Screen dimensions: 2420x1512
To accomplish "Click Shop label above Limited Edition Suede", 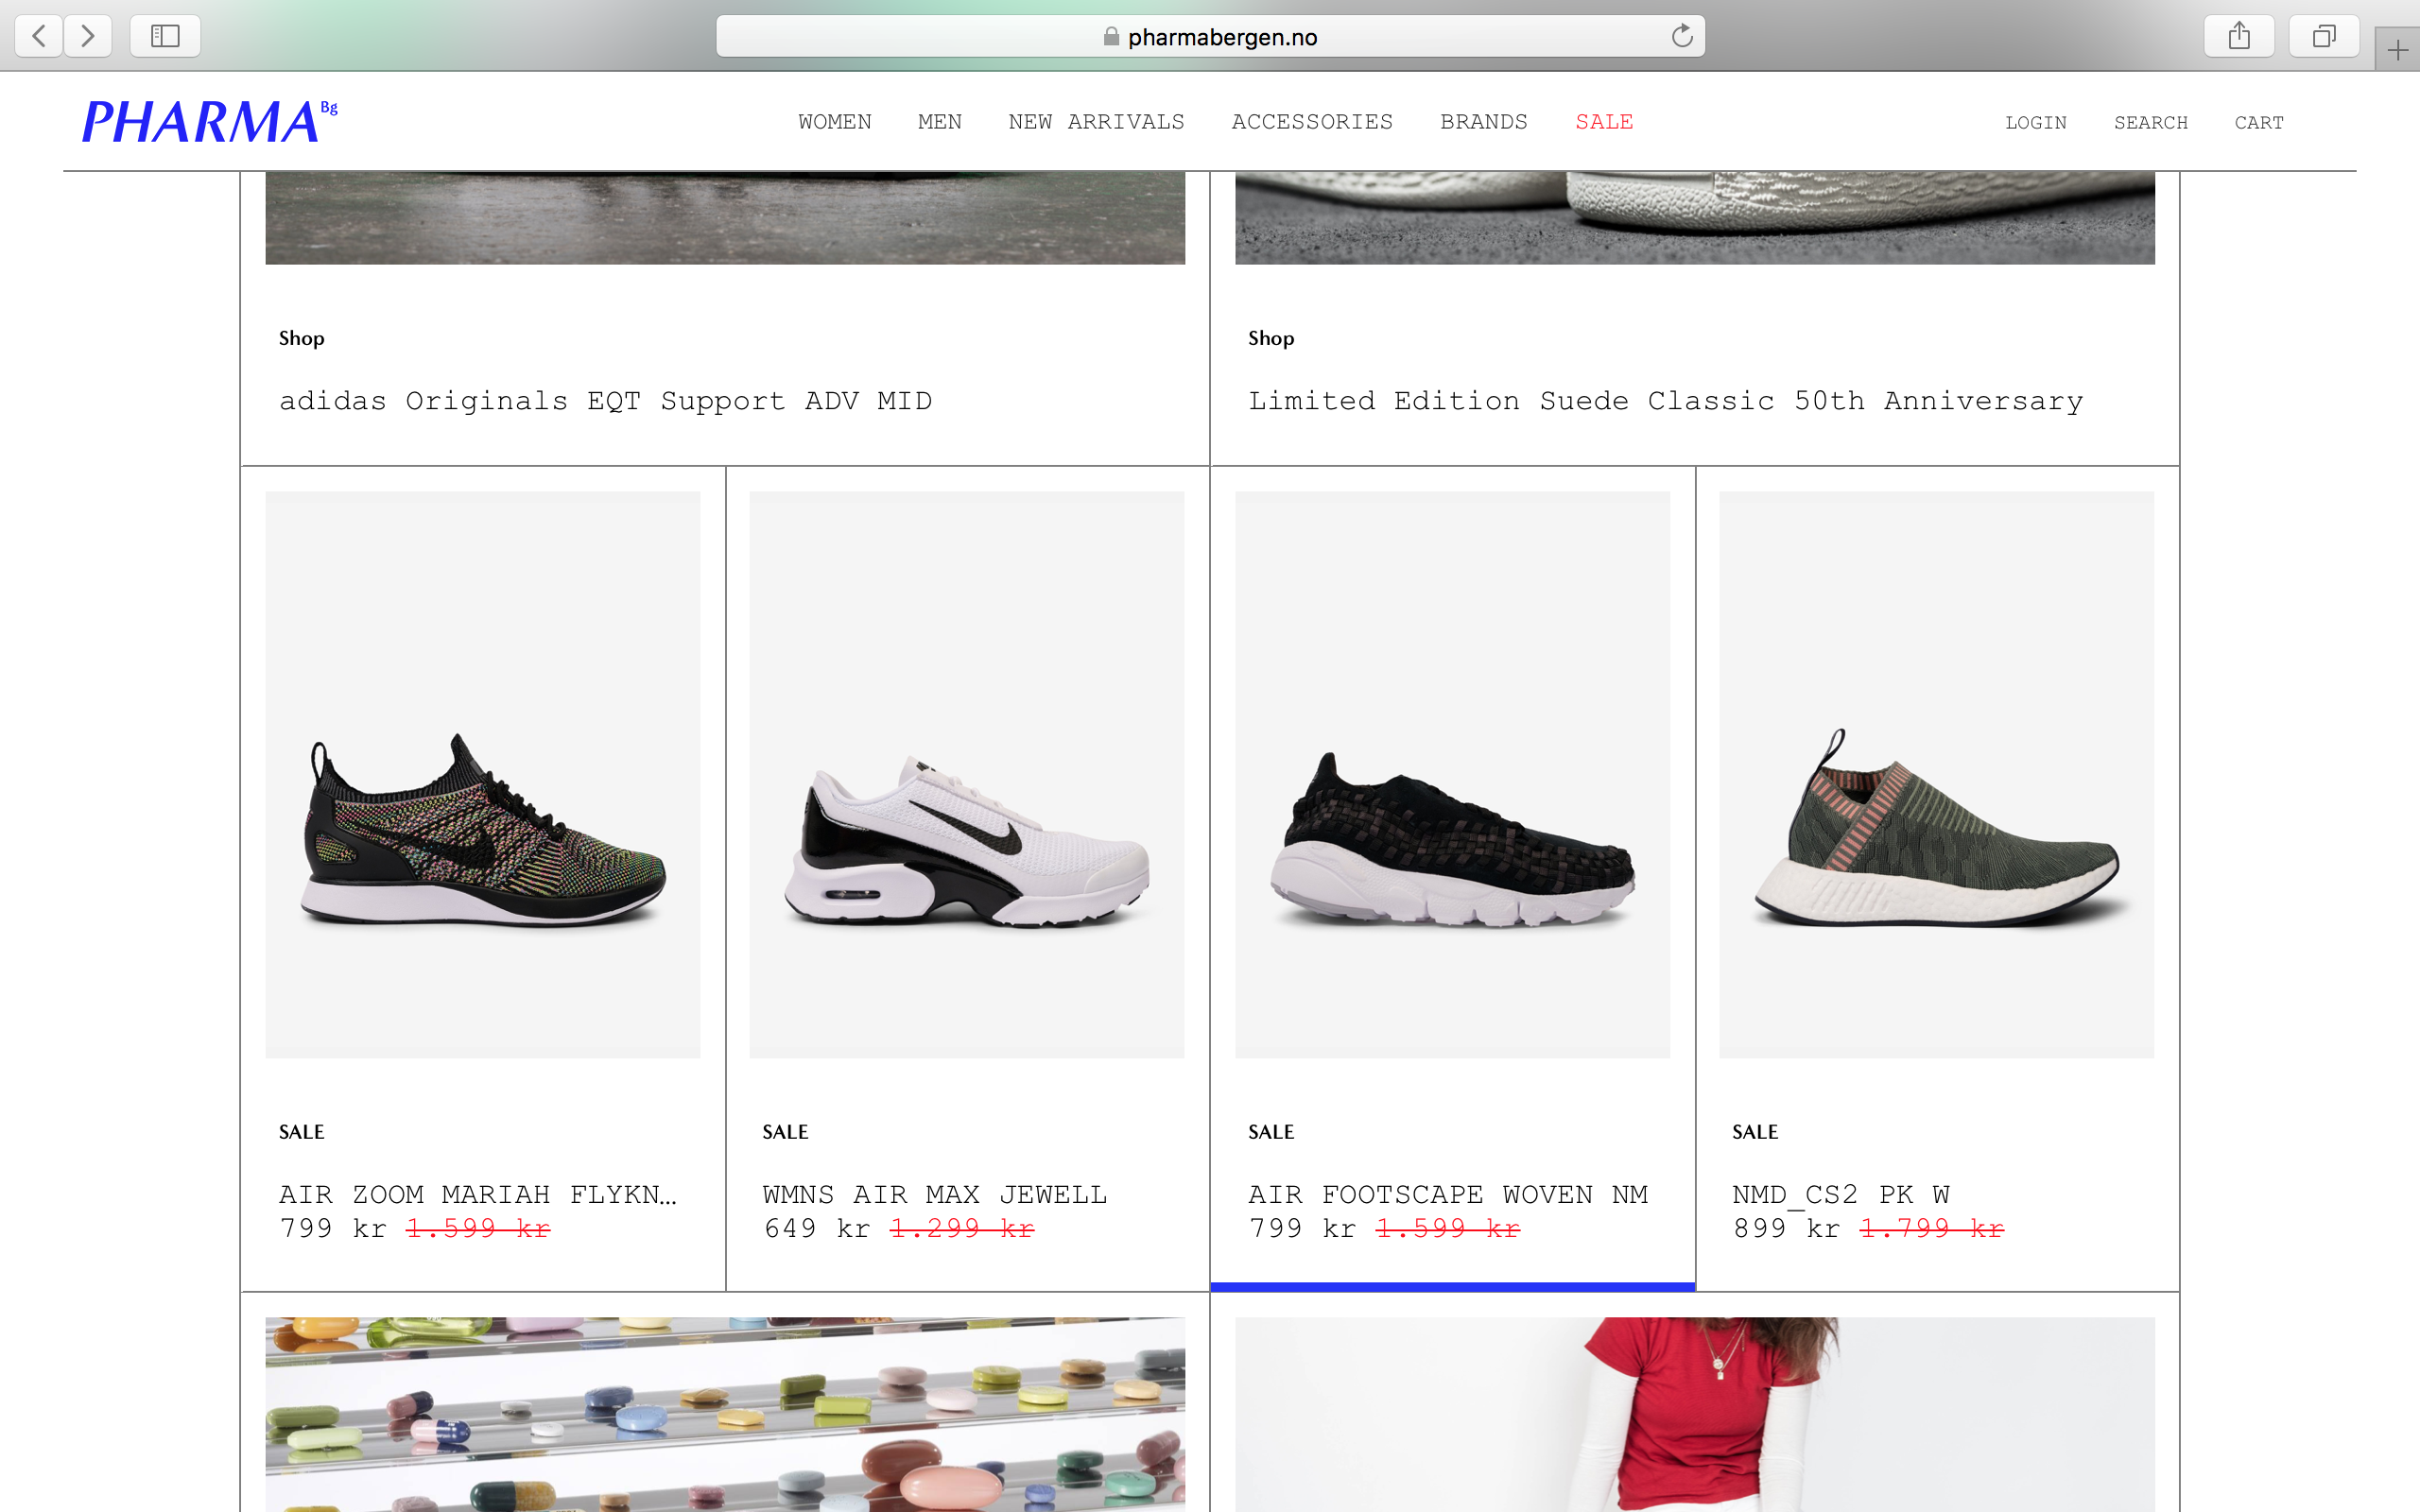I will click(x=1271, y=338).
